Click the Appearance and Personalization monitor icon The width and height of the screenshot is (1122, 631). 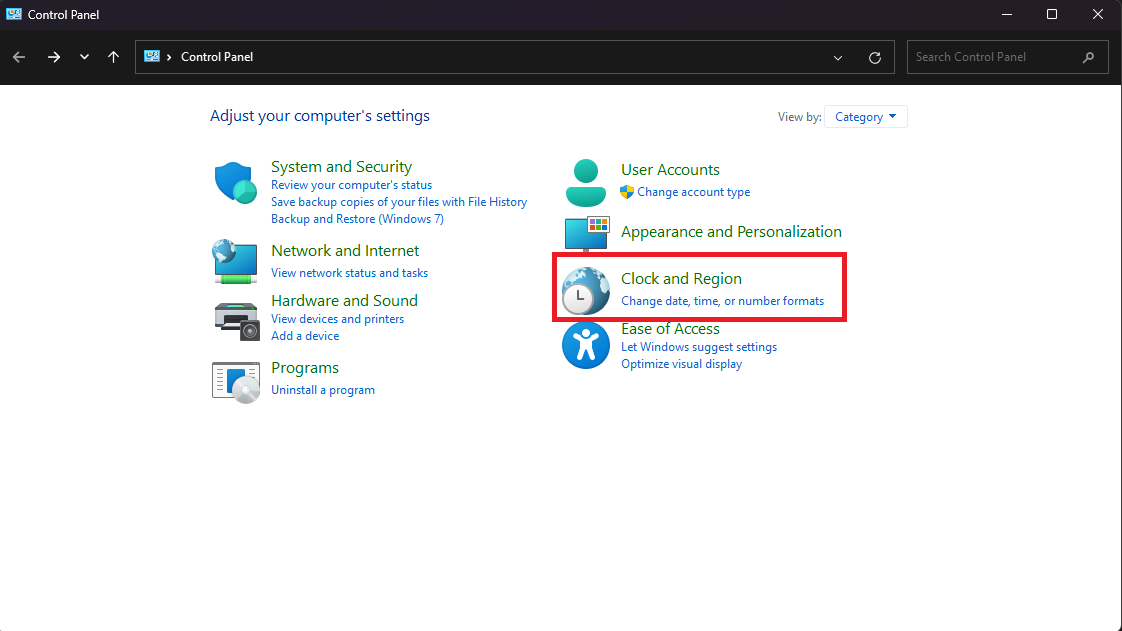(x=586, y=235)
